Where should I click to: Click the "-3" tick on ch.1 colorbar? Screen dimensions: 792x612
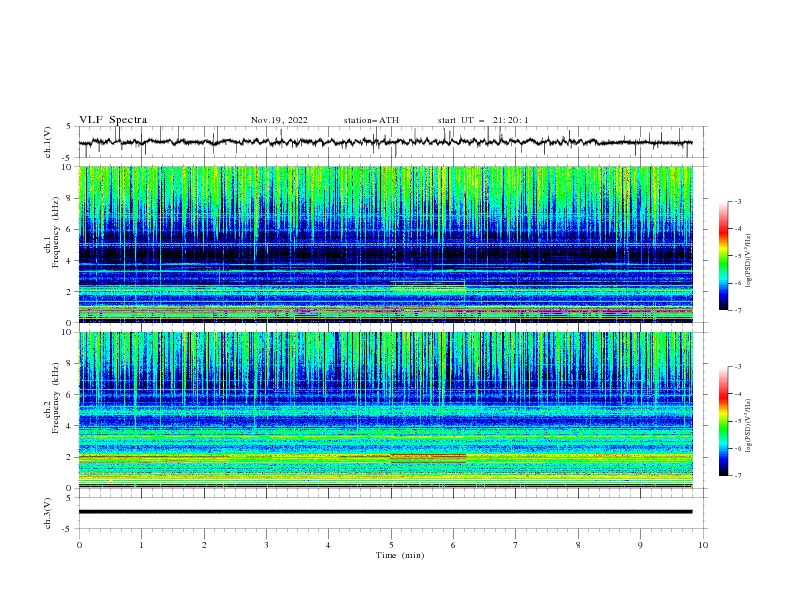click(x=737, y=201)
